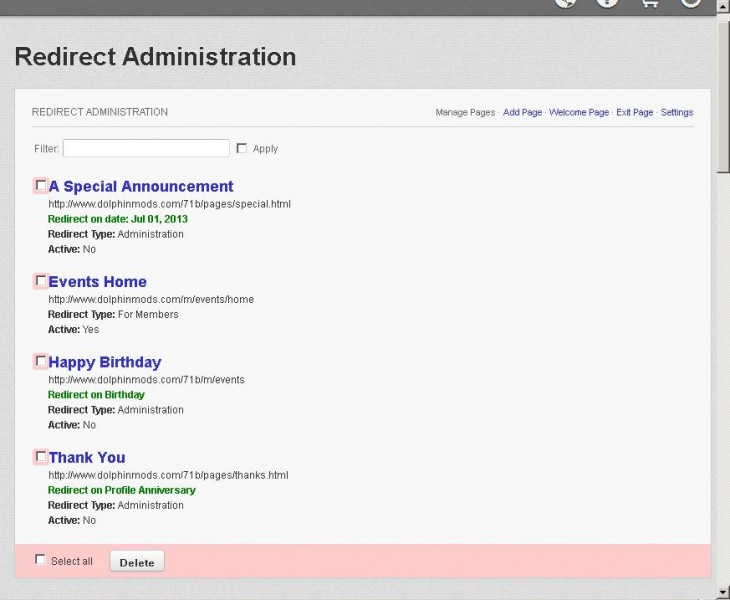Enable the Apply filter checkbox
This screenshot has width=730, height=600.
[242, 148]
